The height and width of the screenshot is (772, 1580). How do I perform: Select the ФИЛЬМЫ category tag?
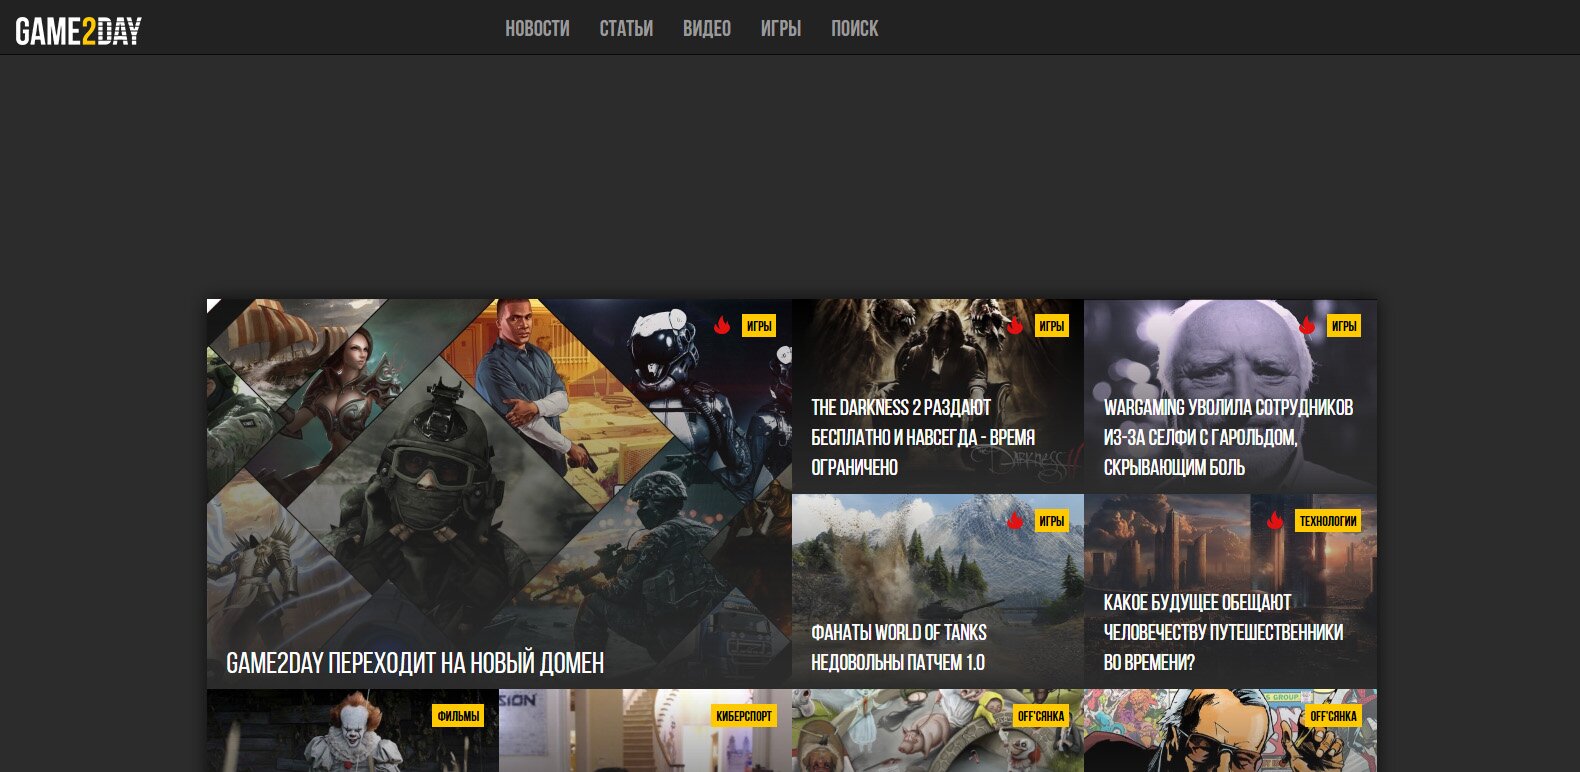[x=458, y=716]
